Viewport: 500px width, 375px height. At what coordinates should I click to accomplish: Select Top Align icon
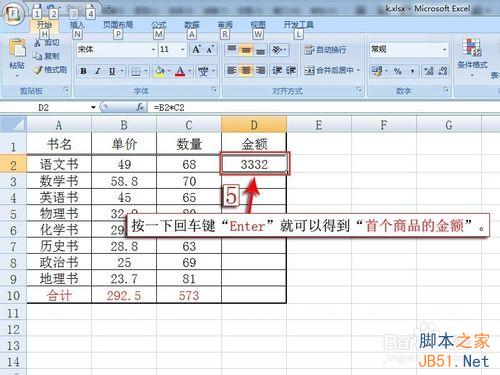[x=231, y=50]
